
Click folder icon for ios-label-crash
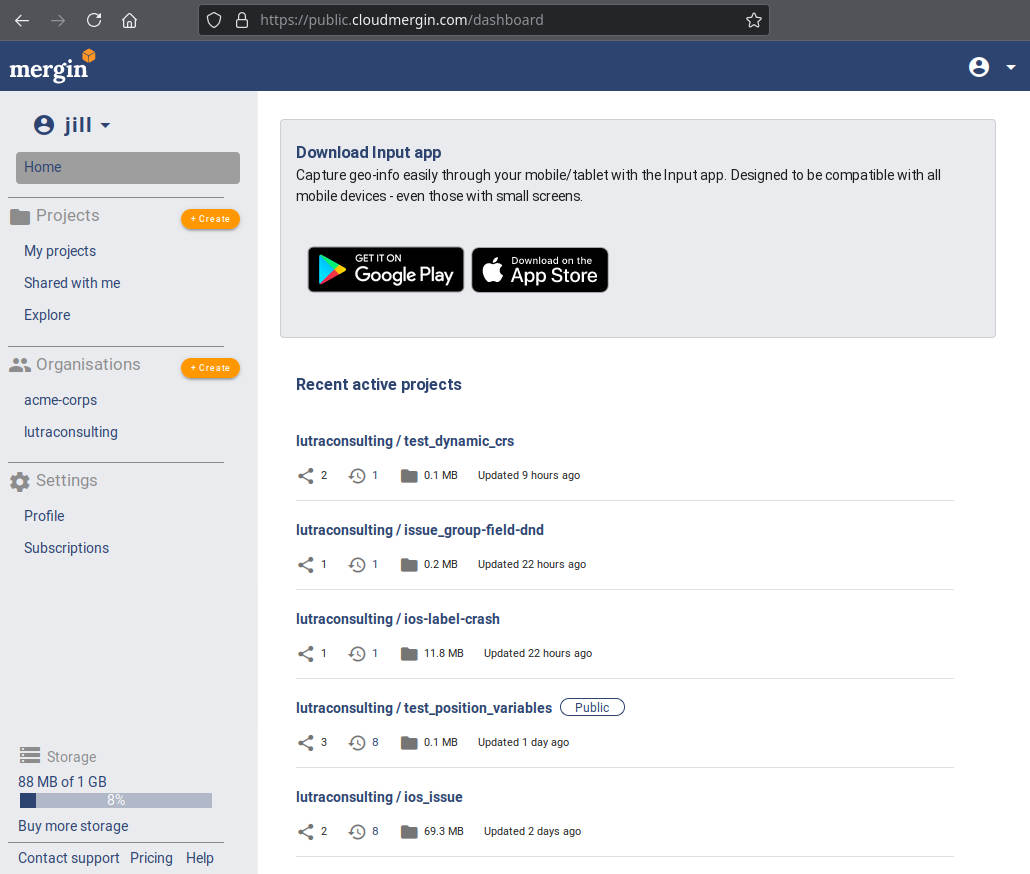pos(409,653)
